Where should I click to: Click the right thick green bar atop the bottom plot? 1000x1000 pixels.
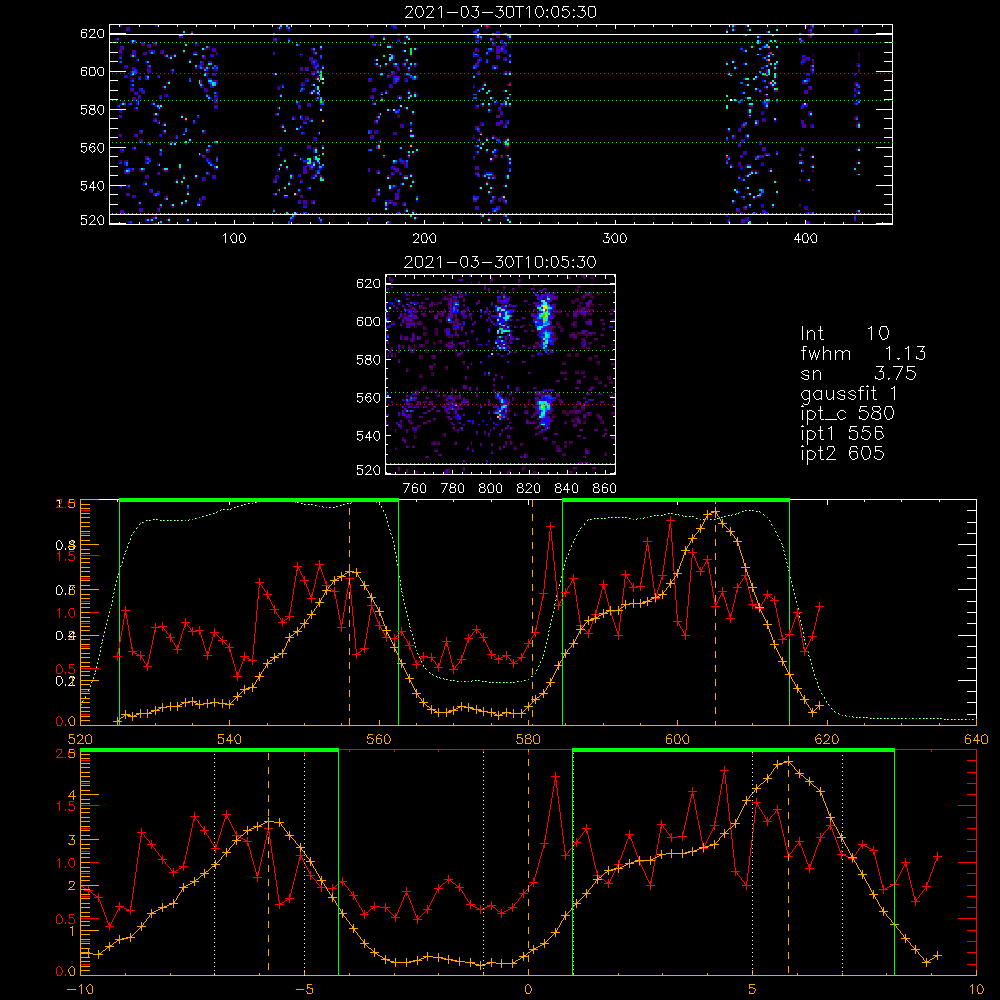click(x=733, y=751)
